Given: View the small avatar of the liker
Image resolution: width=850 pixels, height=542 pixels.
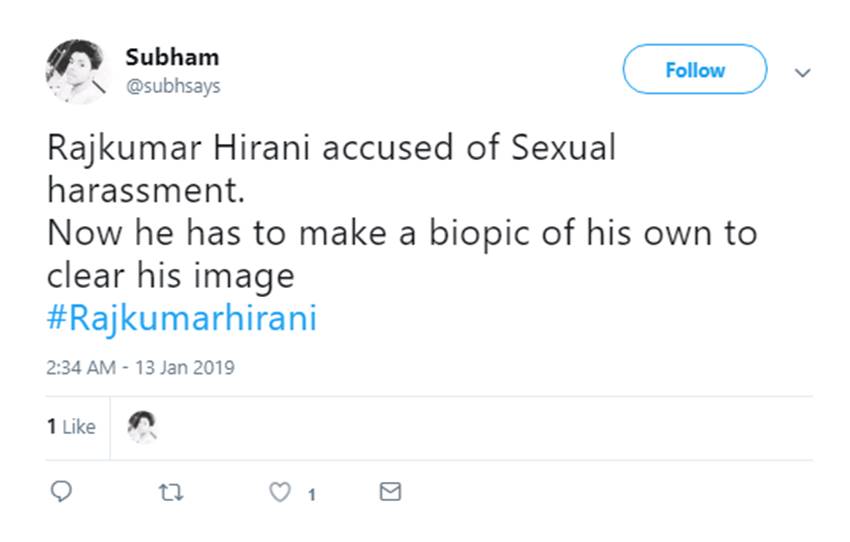Looking at the screenshot, I should [143, 427].
